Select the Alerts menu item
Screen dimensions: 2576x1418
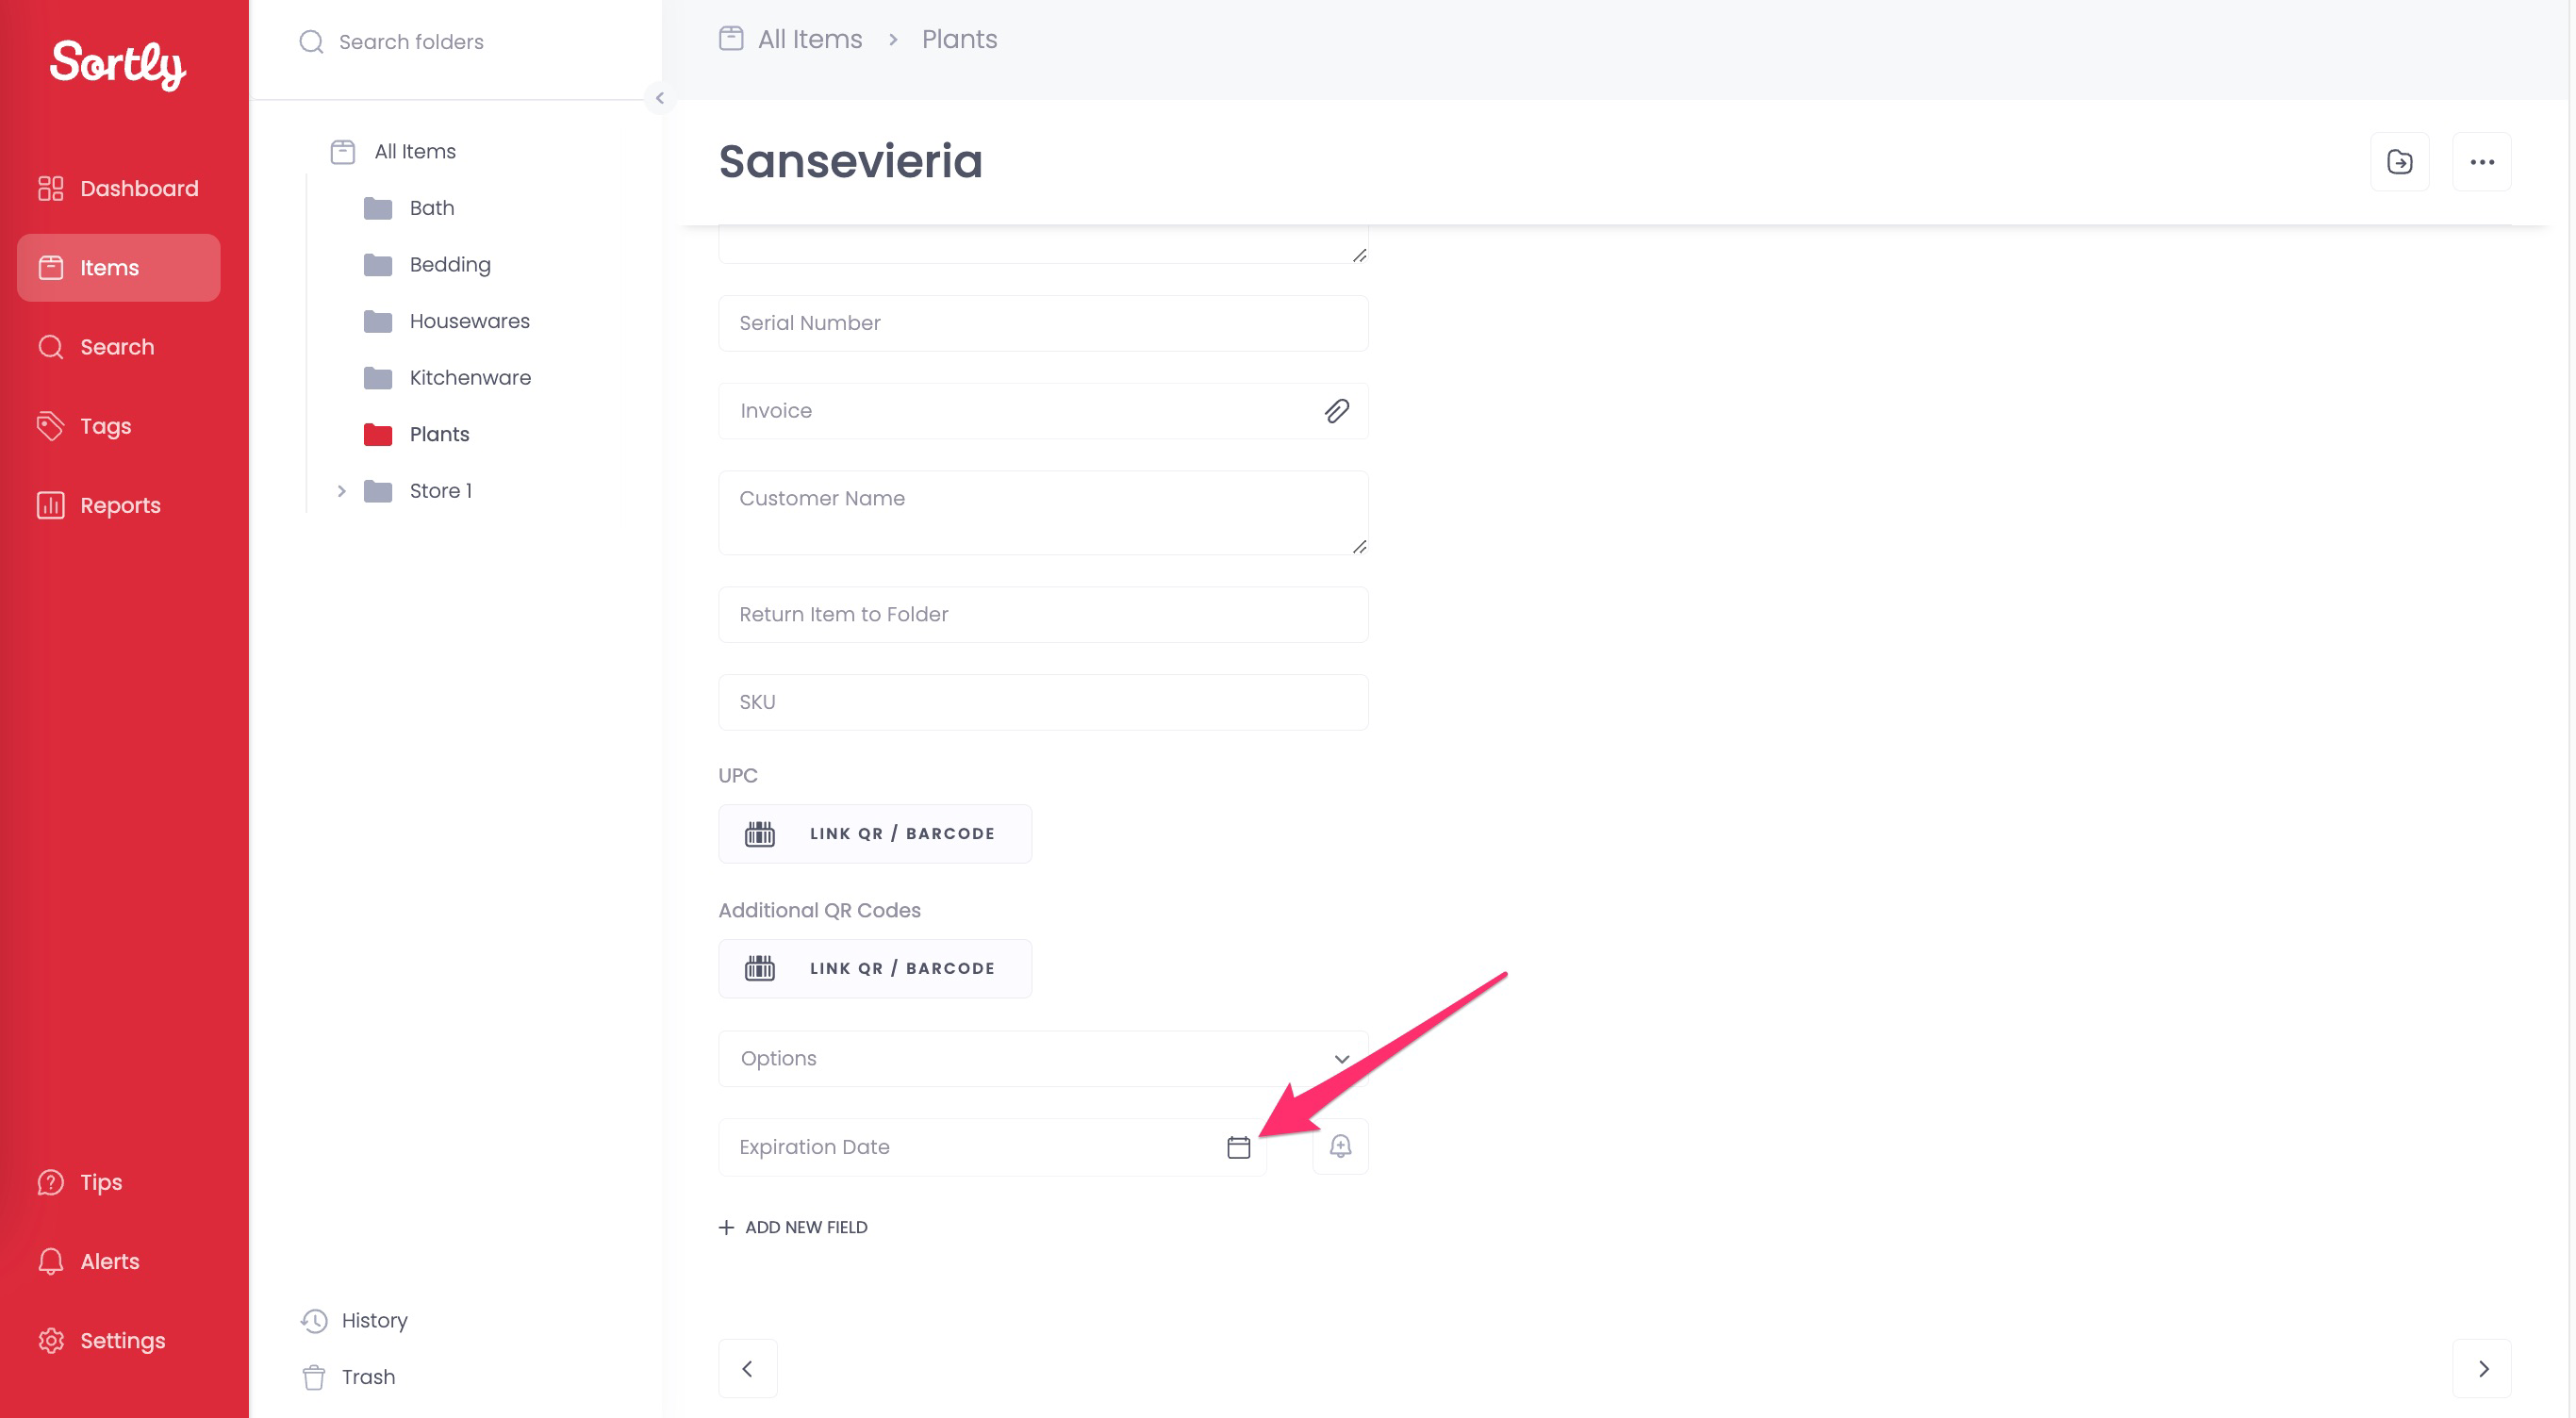(110, 1261)
